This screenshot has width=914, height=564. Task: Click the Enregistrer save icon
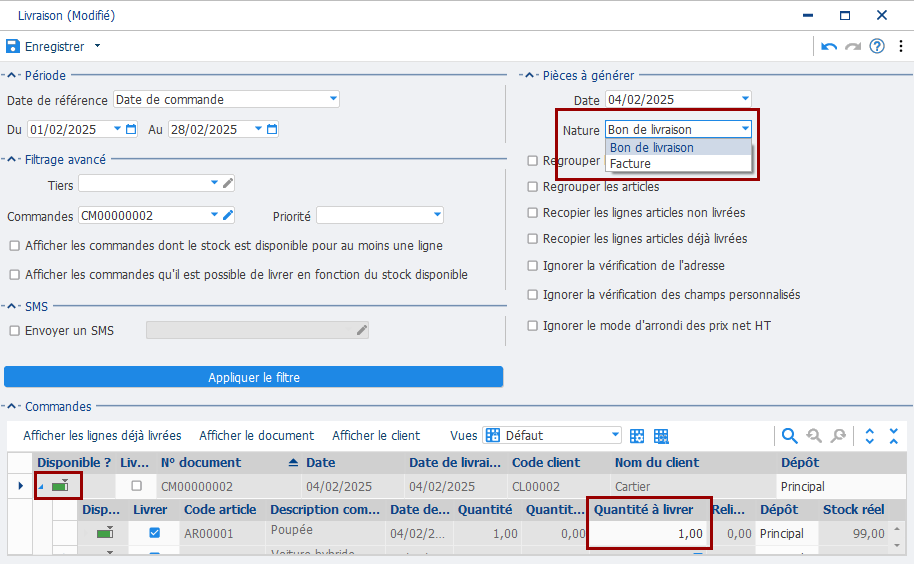point(12,46)
